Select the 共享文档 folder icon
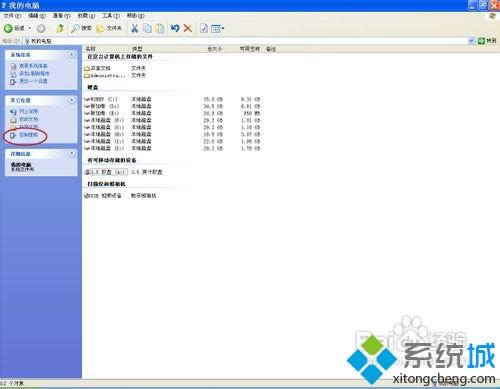Viewport: 500px width, 389px height. pos(87,68)
